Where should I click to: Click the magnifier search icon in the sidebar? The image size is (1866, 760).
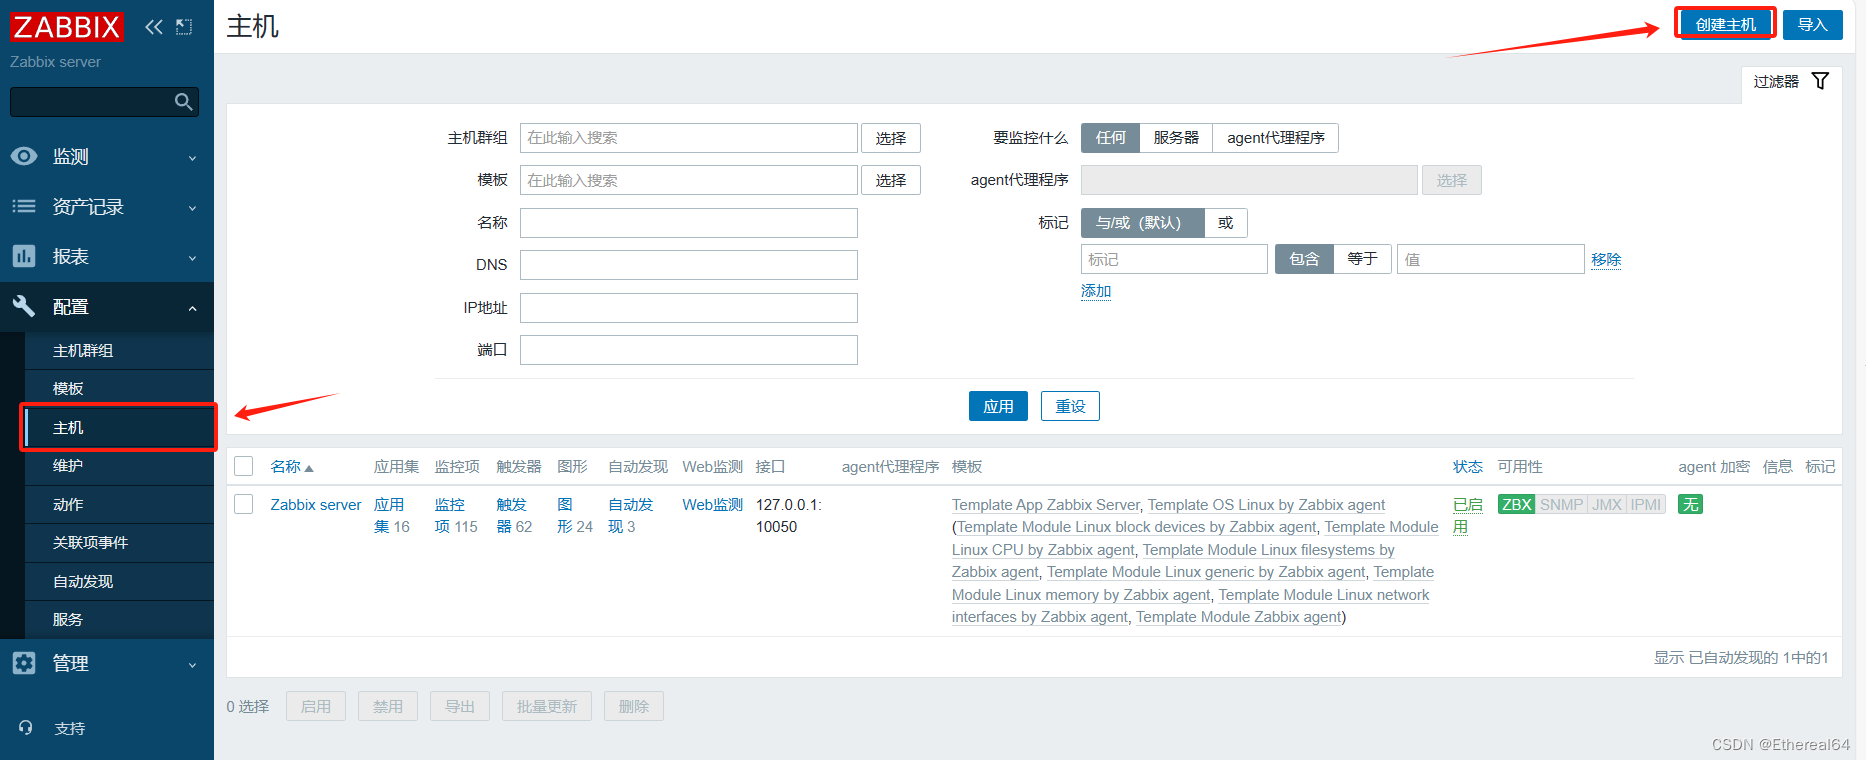[183, 102]
